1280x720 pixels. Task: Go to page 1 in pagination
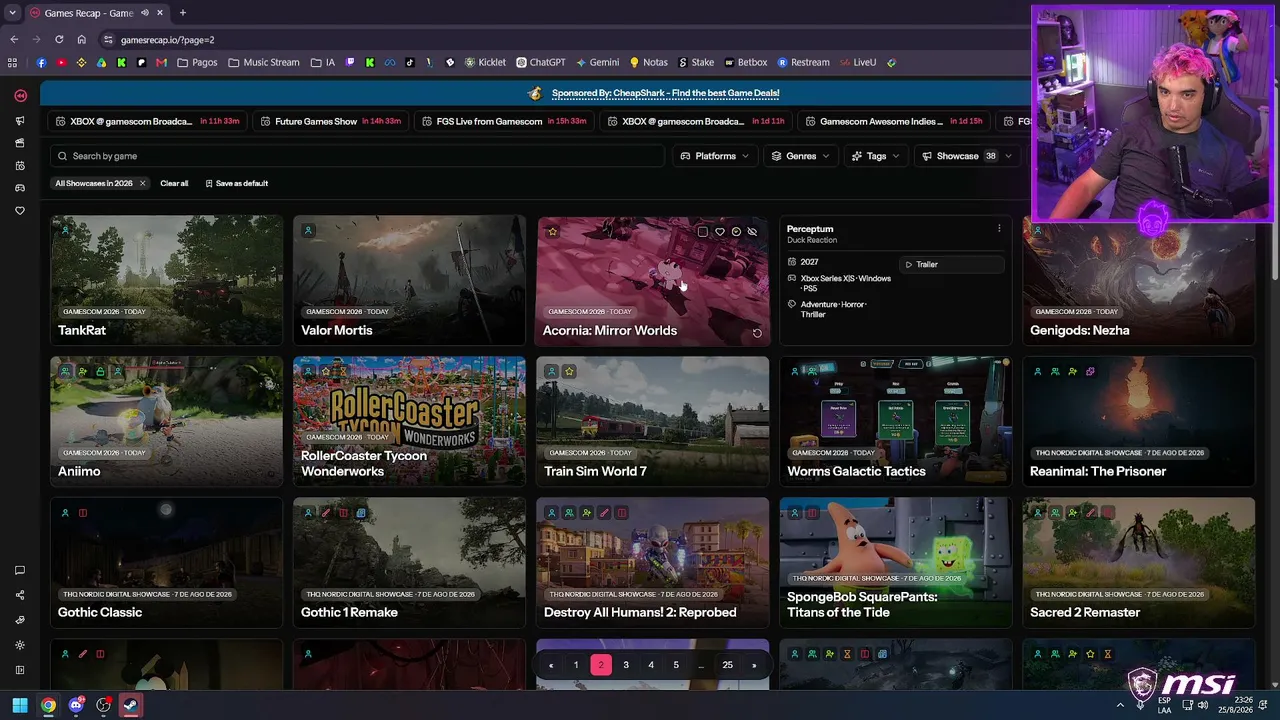pos(576,665)
